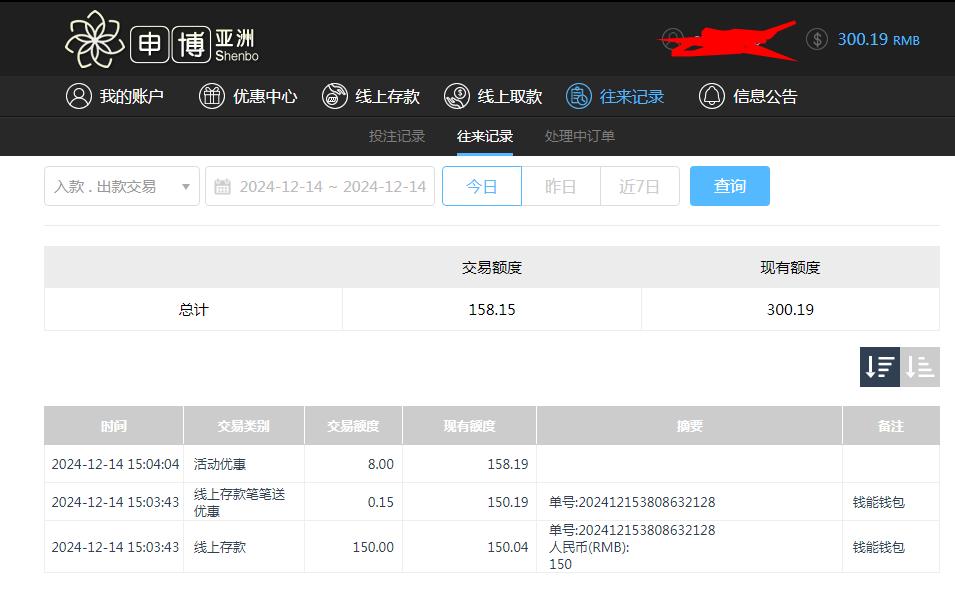Click the dollar balance icon near 300.19
Screen dimensions: 955x593
tap(816, 38)
